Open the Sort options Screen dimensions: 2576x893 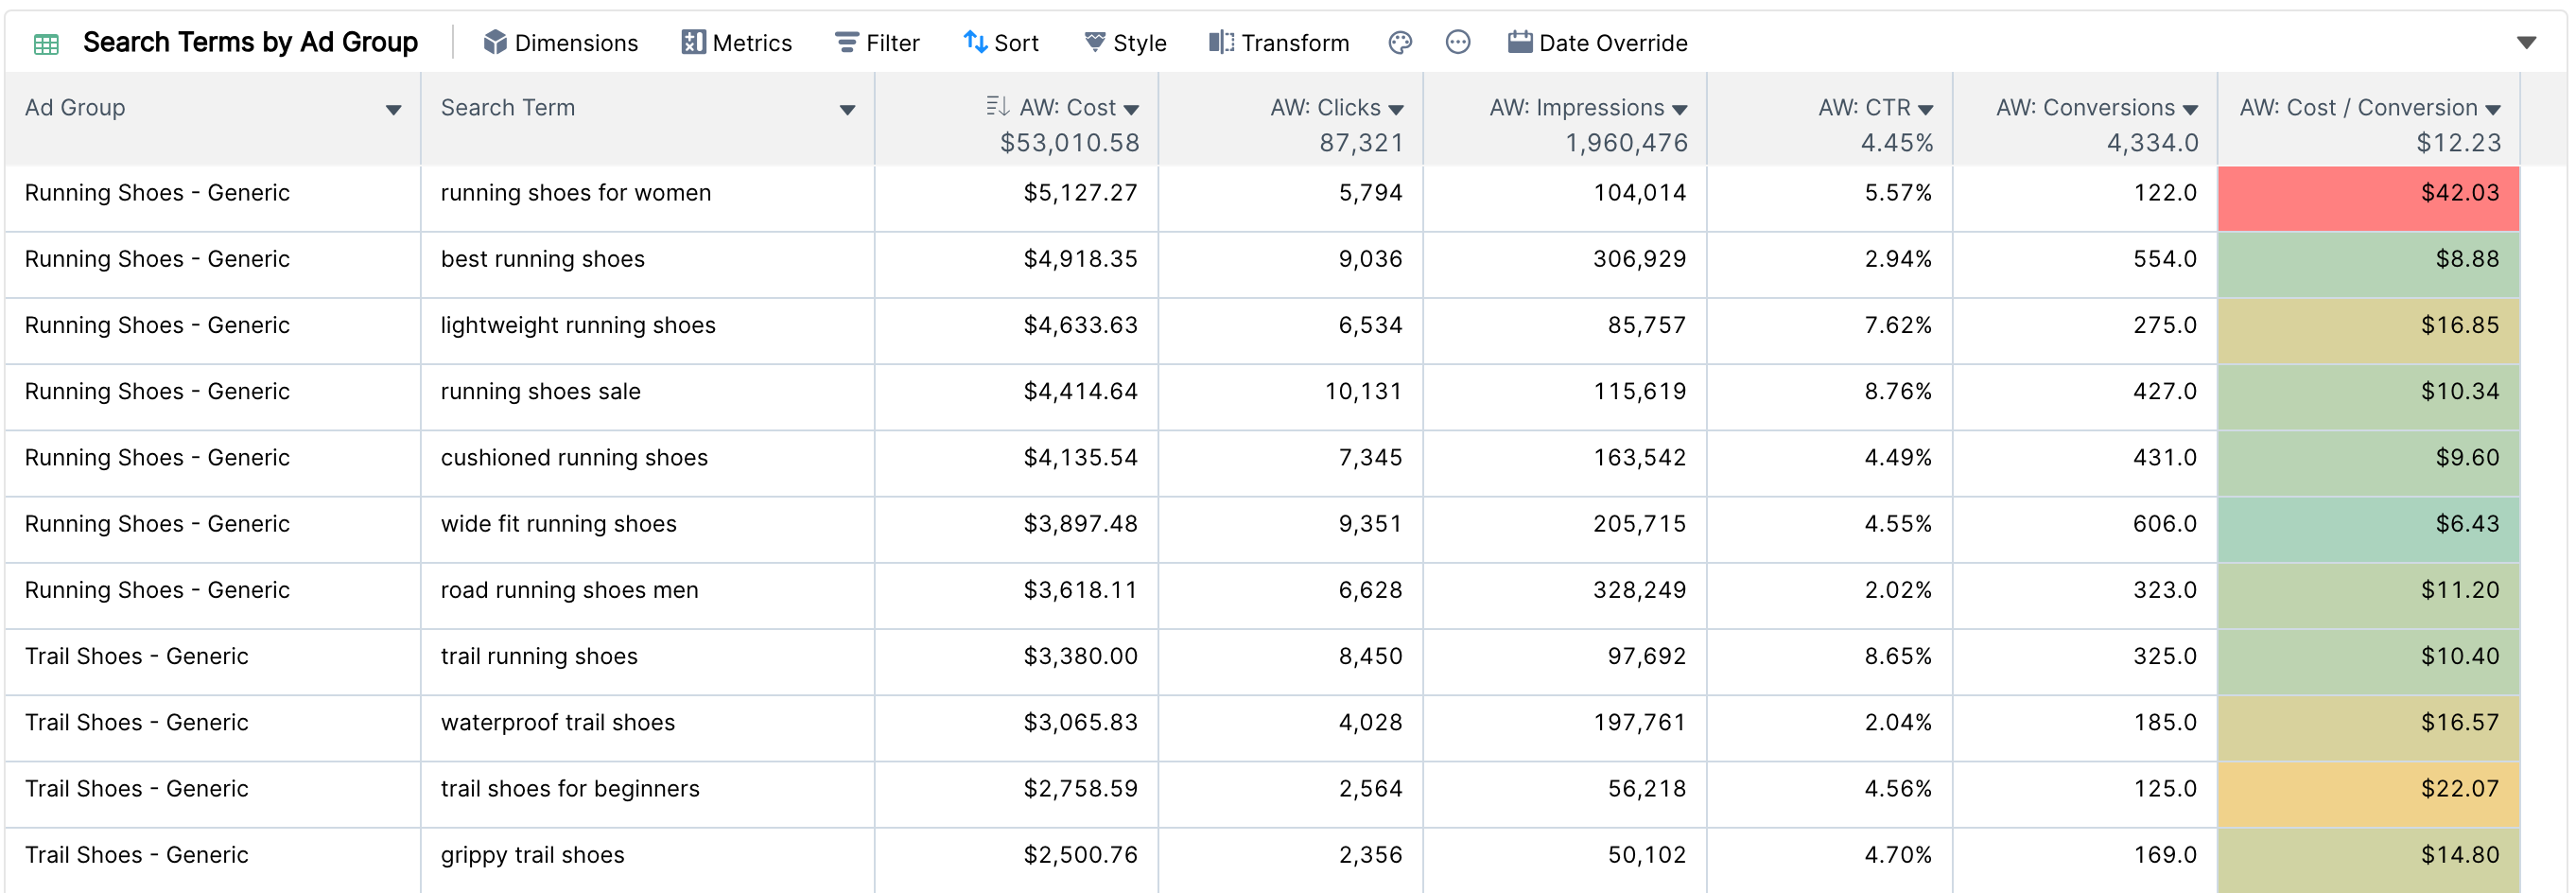point(1001,43)
